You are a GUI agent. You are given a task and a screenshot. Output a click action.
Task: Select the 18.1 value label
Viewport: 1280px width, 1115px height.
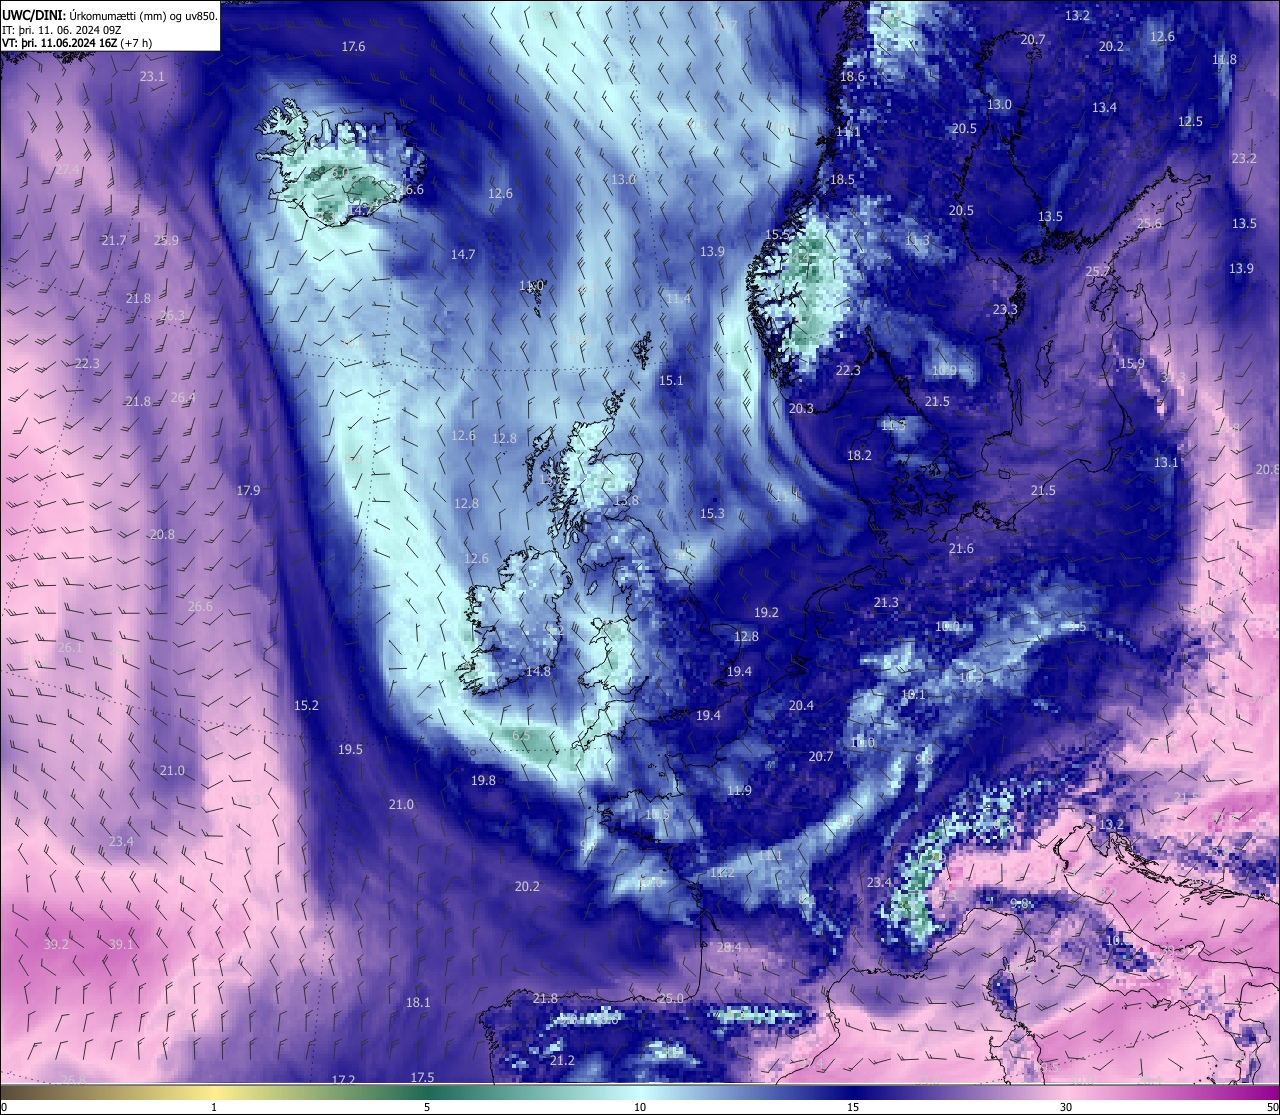pos(418,1003)
